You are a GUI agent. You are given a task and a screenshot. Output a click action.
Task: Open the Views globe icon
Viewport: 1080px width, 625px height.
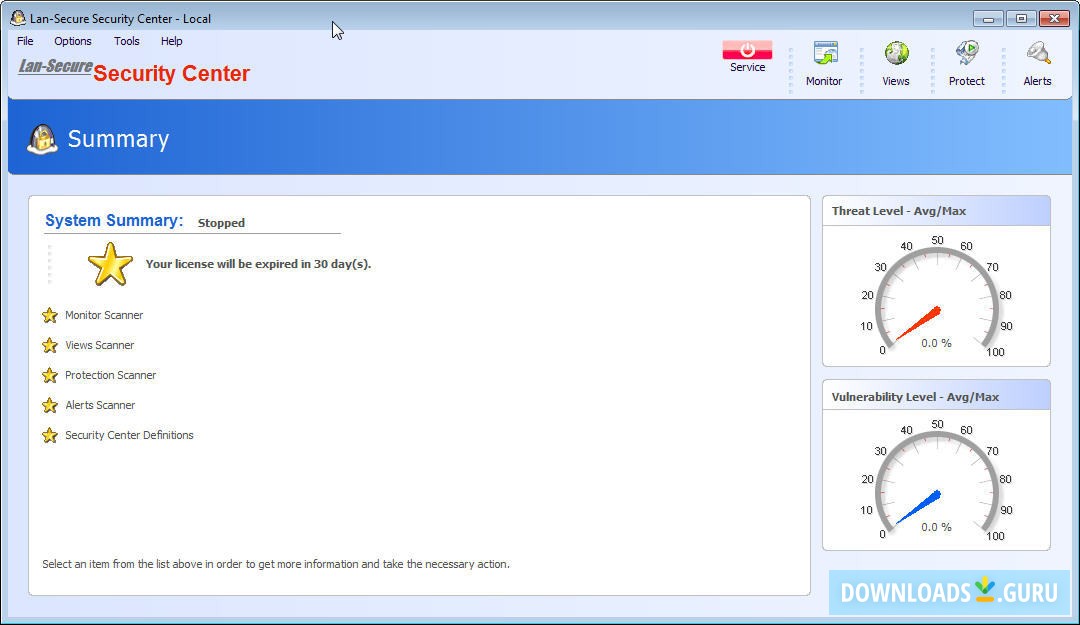click(896, 53)
